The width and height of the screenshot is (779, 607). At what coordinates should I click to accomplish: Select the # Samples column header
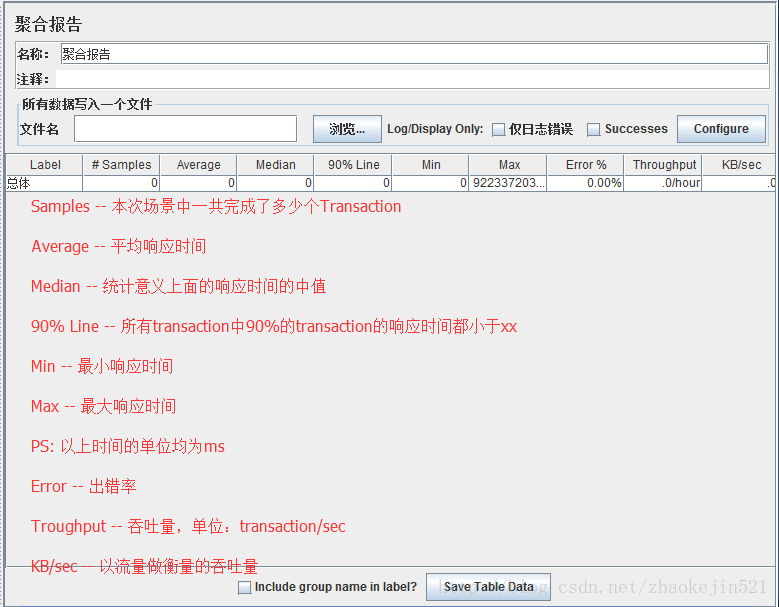(121, 164)
